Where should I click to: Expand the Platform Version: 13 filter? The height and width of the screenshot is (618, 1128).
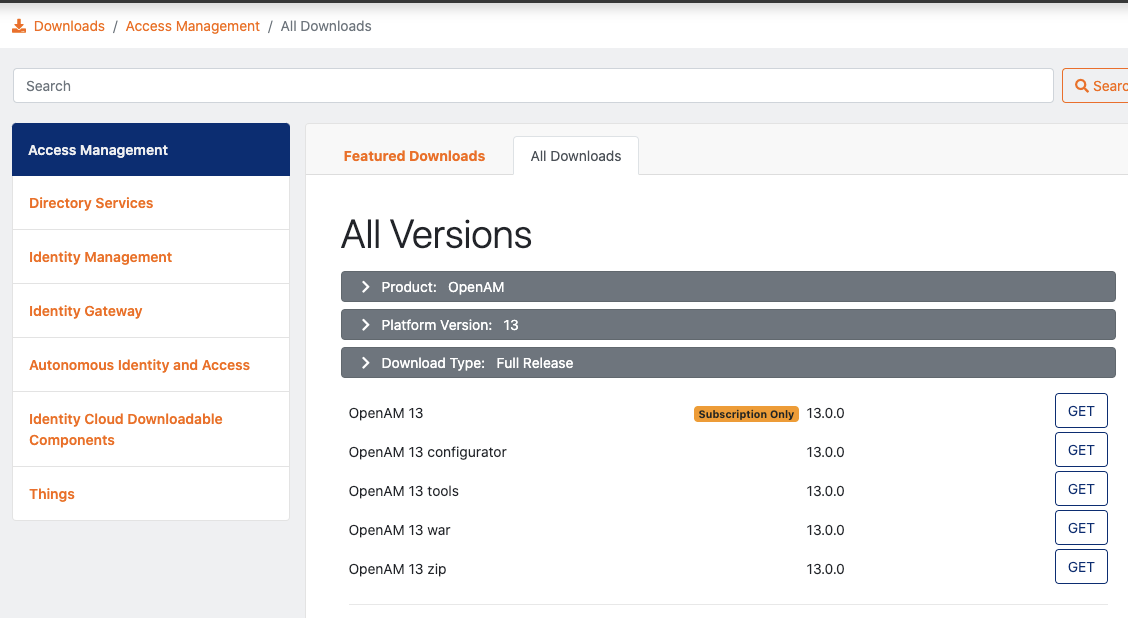(728, 325)
